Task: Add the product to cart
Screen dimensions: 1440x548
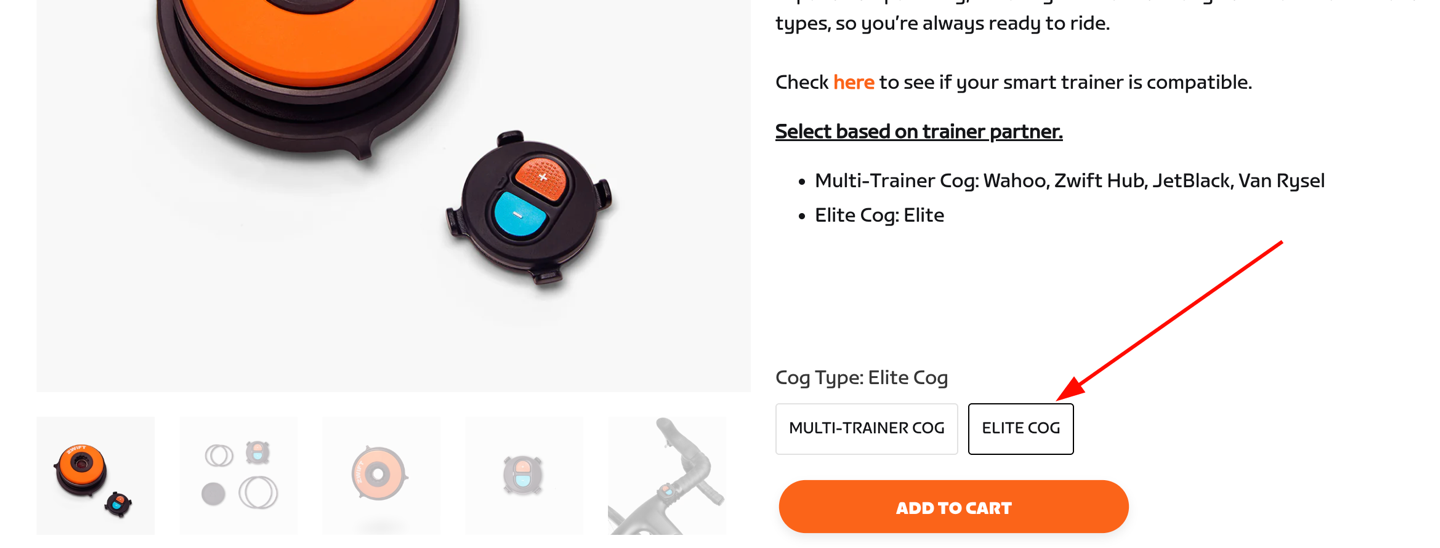Action: point(954,507)
